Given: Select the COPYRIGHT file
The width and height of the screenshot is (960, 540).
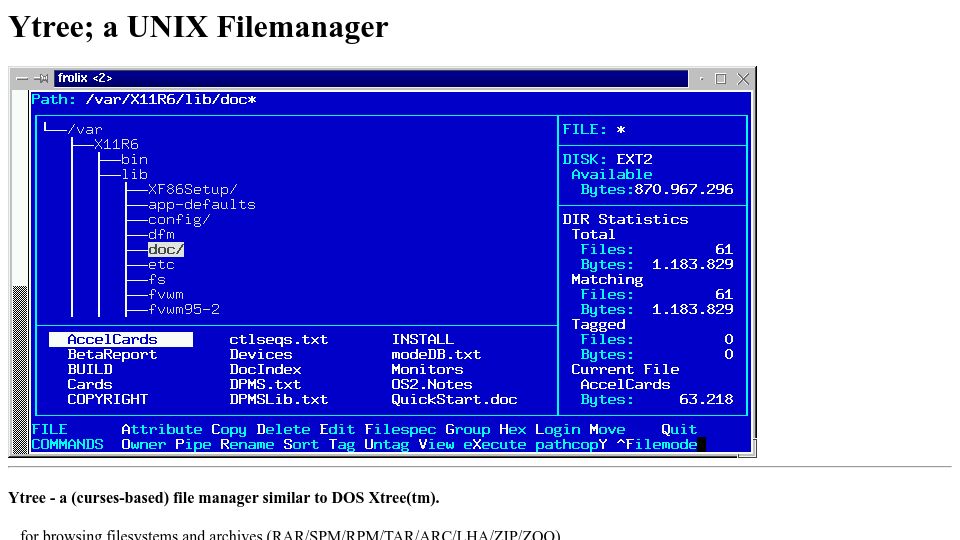Looking at the screenshot, I should (x=107, y=399).
